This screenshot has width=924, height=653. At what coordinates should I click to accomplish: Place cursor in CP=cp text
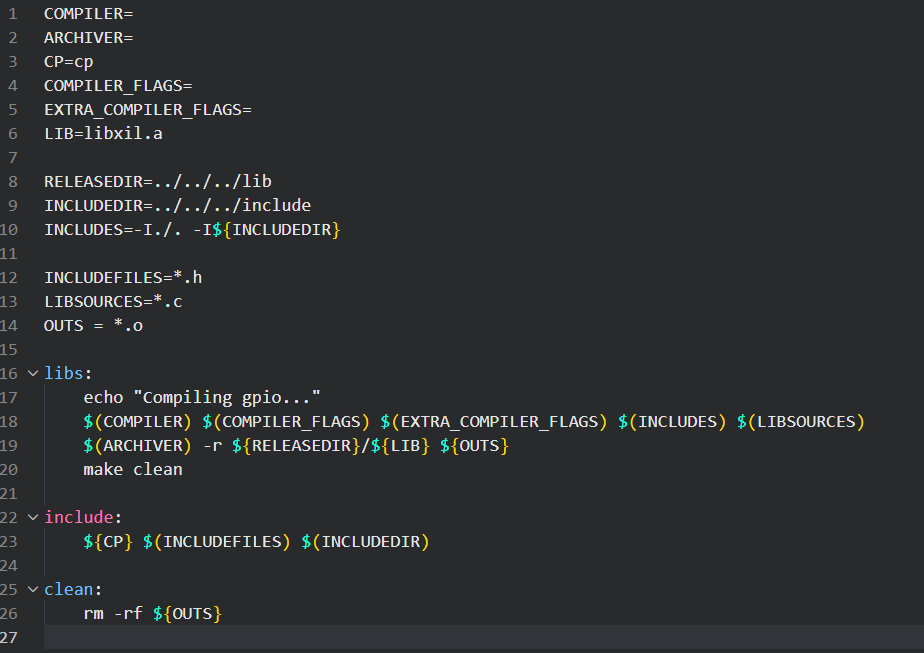(x=68, y=62)
